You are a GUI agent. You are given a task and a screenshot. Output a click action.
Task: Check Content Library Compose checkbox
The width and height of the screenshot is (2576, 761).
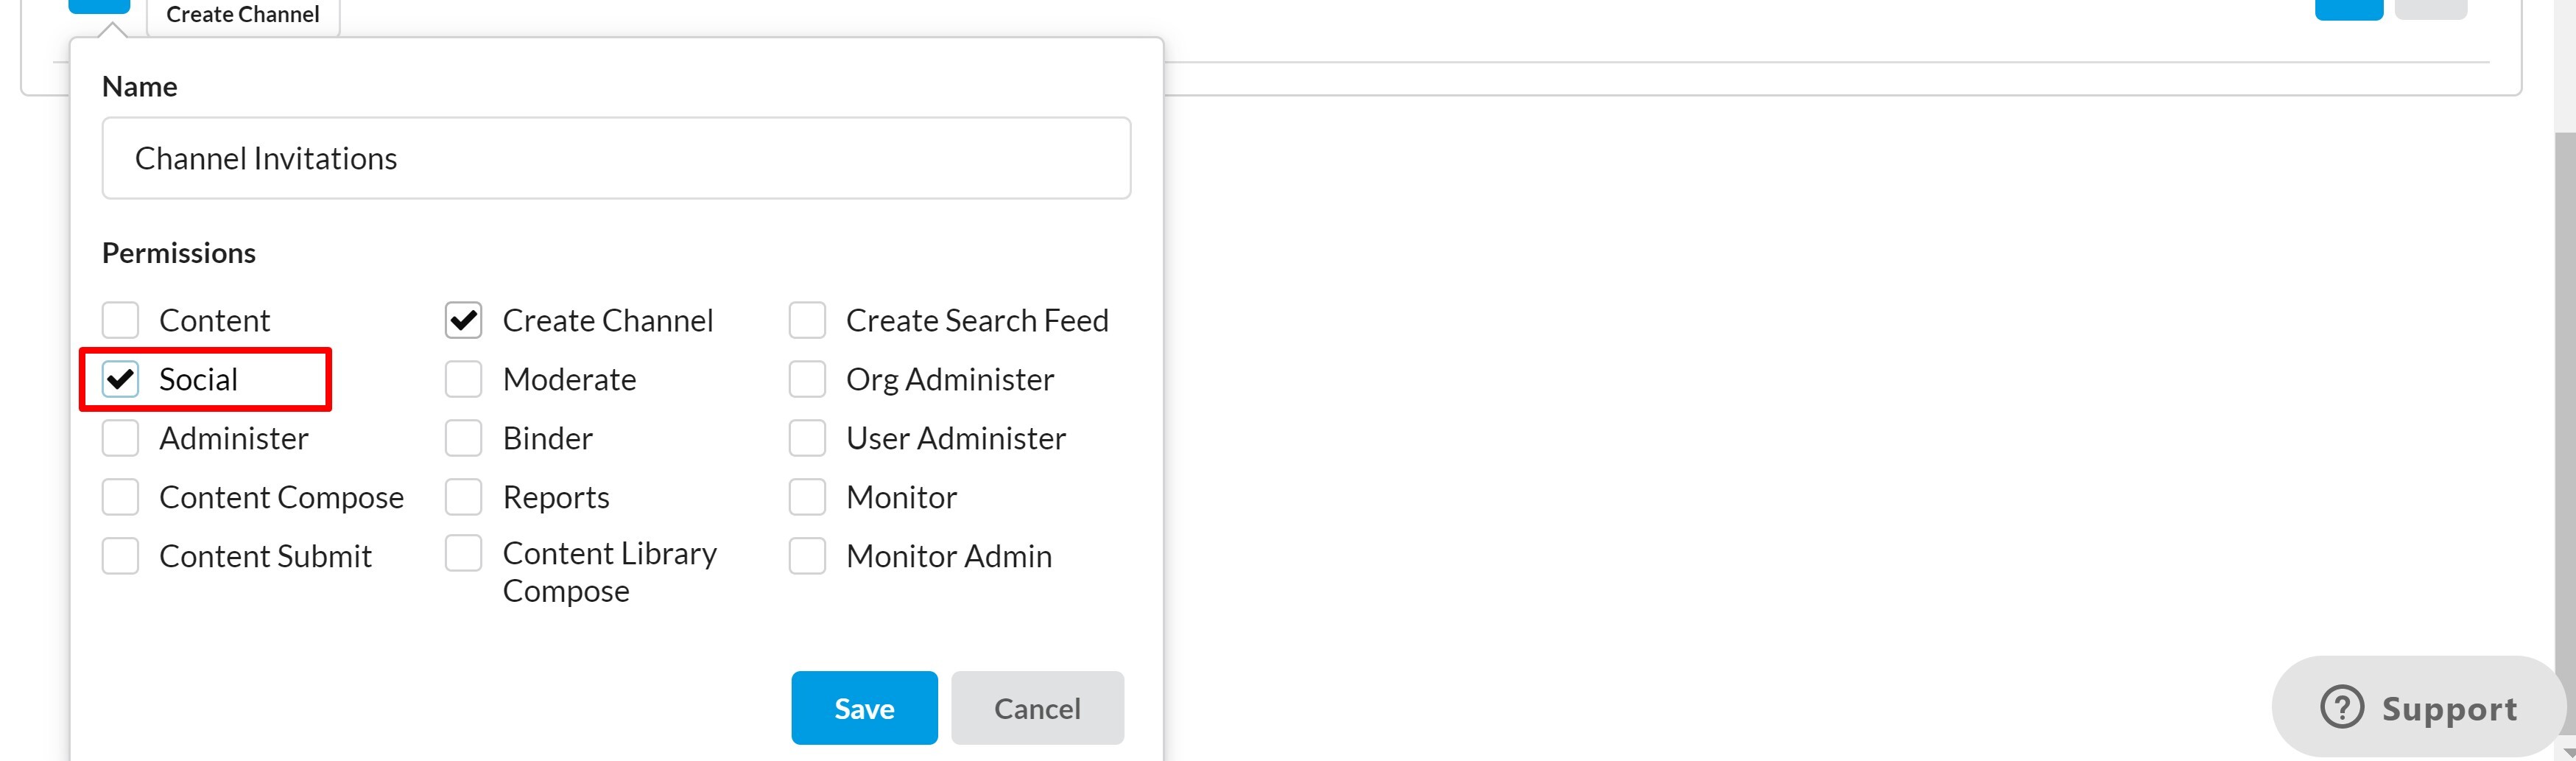point(463,553)
